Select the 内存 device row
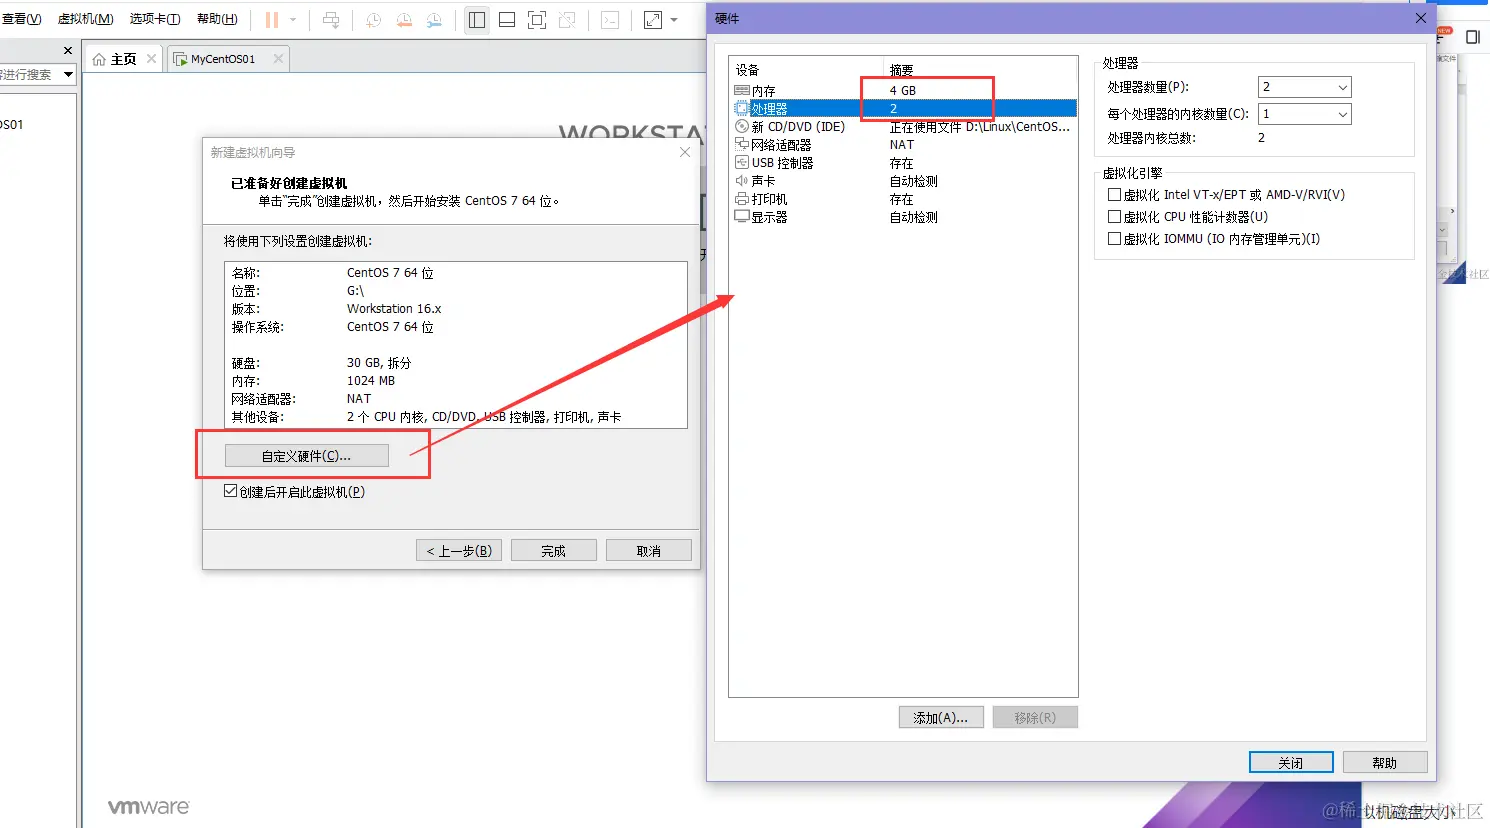The height and width of the screenshot is (828, 1490). click(x=904, y=90)
